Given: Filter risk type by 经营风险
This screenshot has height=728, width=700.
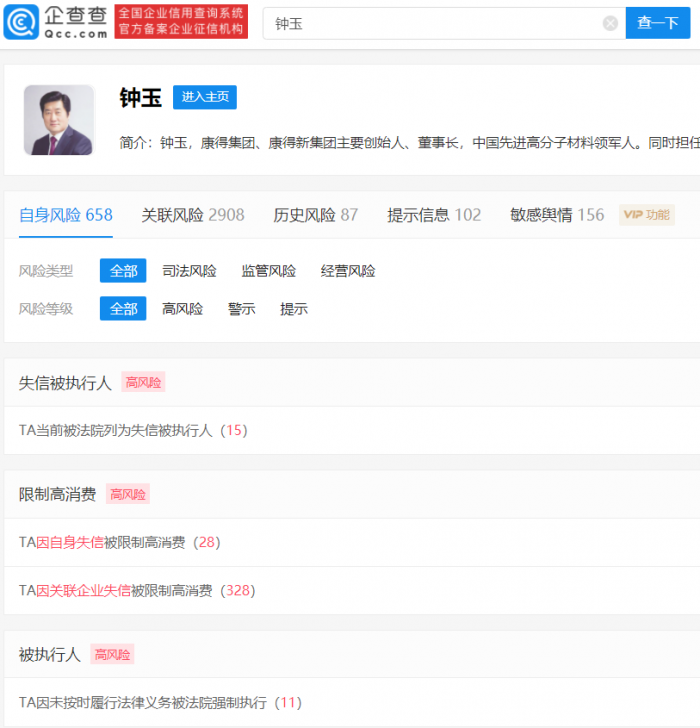Looking at the screenshot, I should tap(348, 271).
